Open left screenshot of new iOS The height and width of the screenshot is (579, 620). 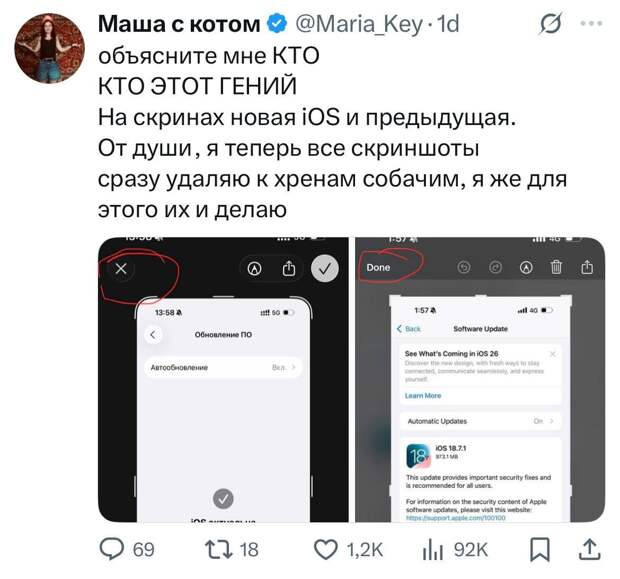[x=223, y=380]
